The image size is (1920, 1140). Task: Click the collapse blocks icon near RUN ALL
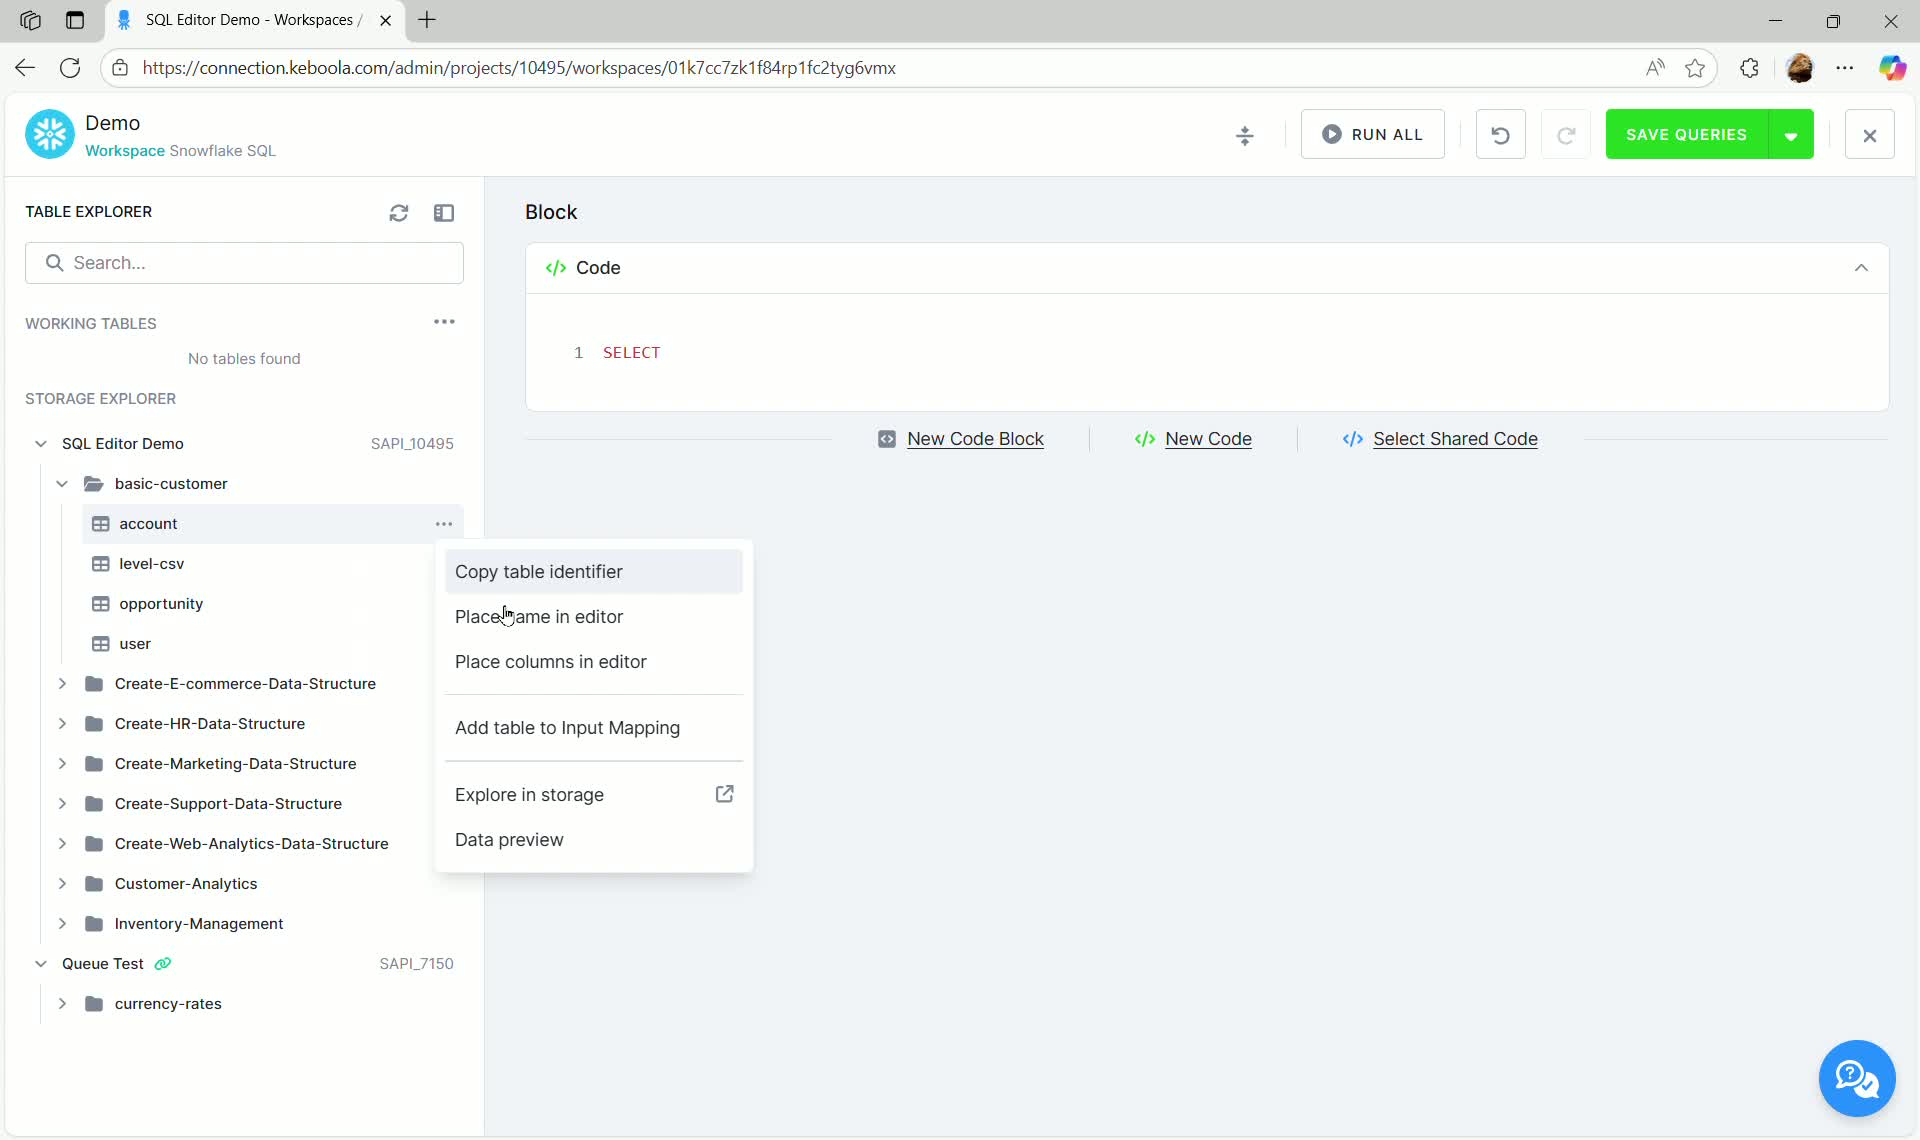pyautogui.click(x=1245, y=134)
